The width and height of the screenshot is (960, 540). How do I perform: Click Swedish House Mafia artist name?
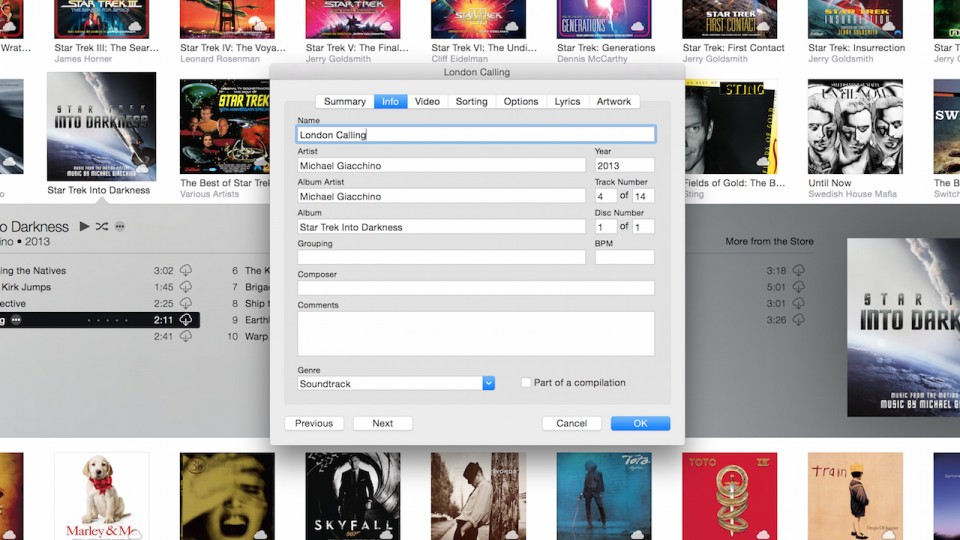(852, 194)
